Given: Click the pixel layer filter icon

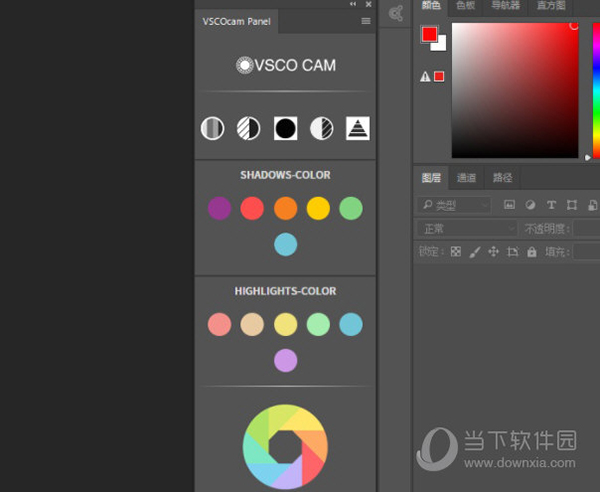Looking at the screenshot, I should (509, 205).
